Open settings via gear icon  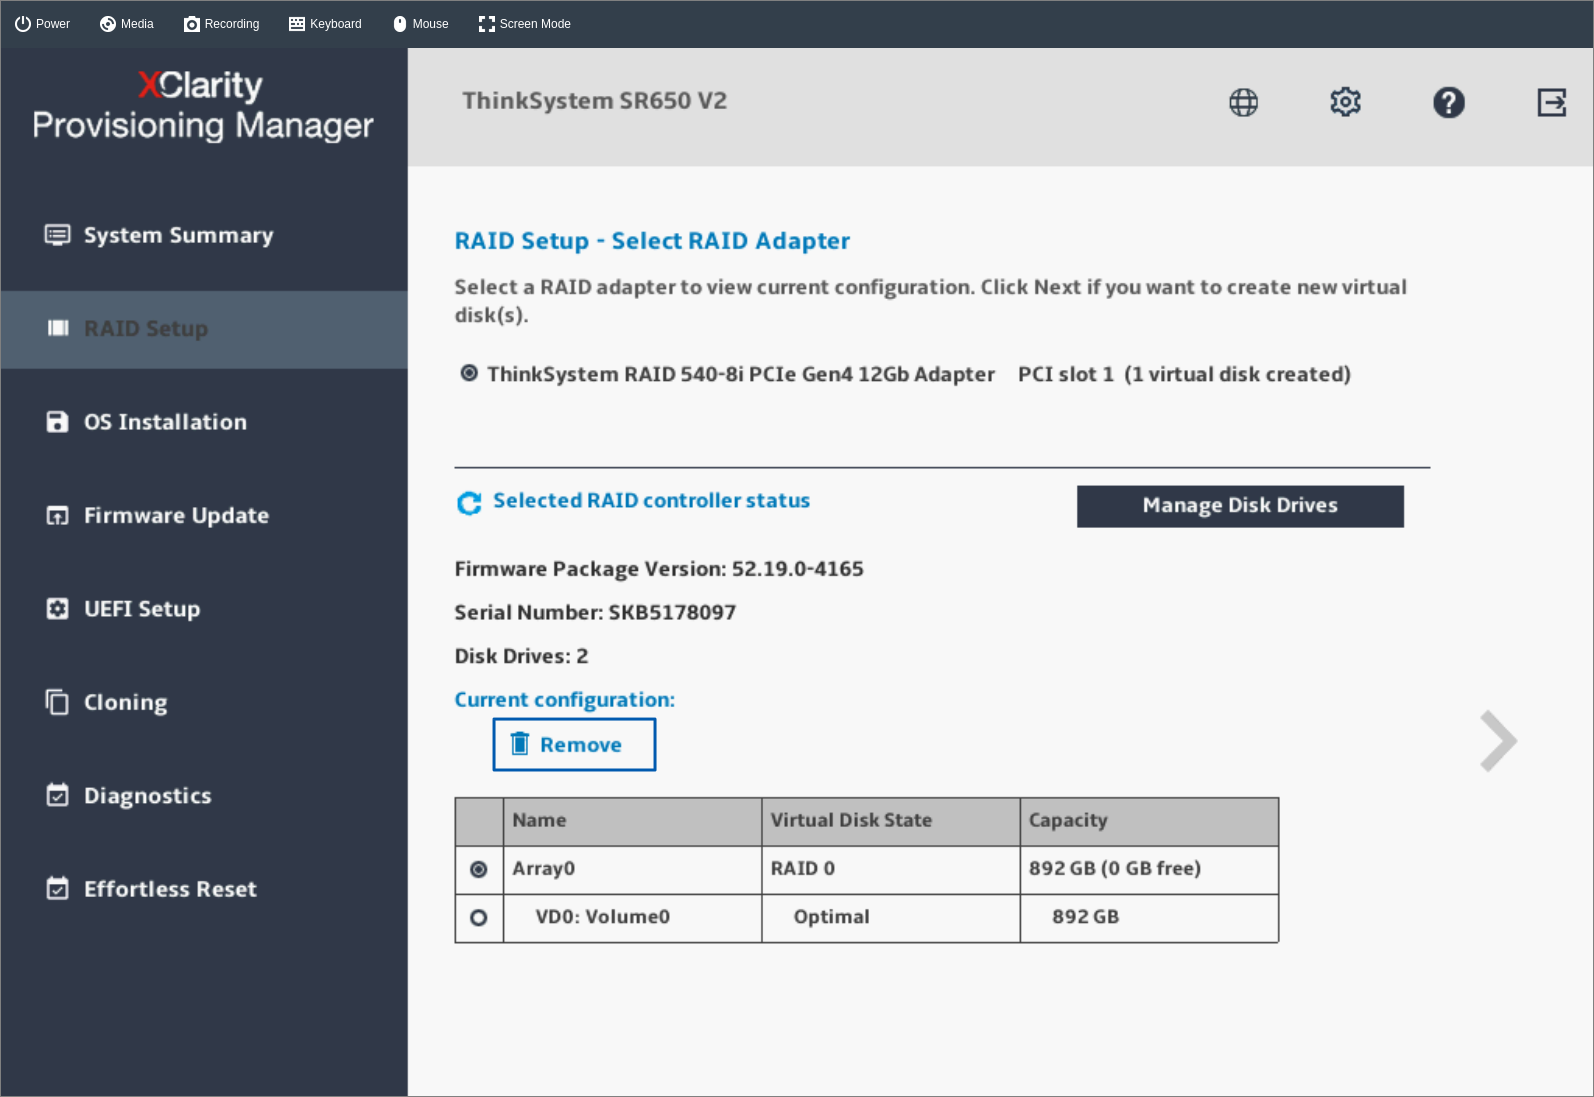1345,102
